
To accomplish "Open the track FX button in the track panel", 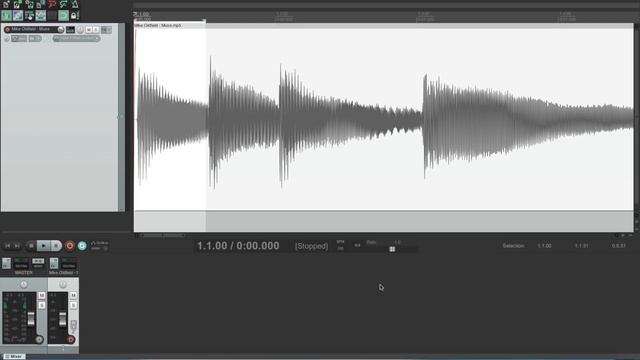I will tap(106, 29).
